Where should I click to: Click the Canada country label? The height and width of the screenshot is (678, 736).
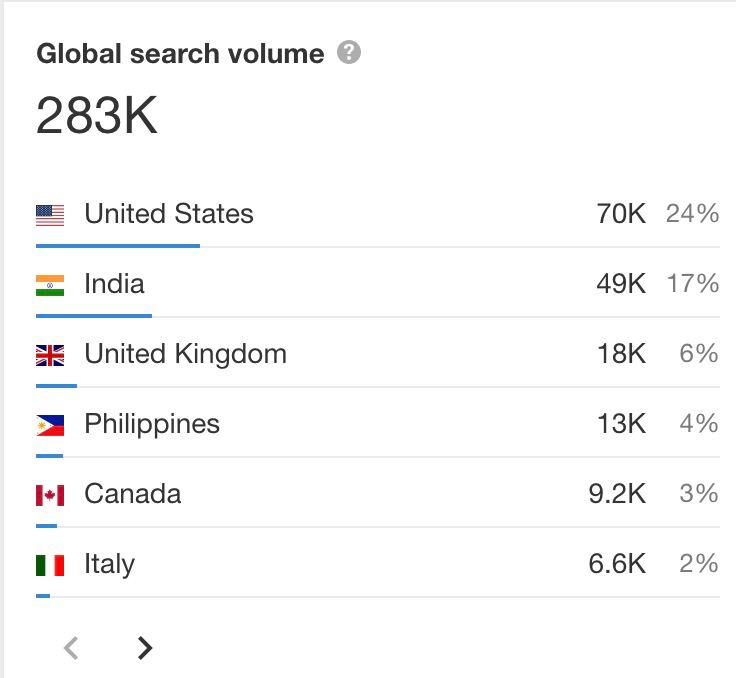coord(132,494)
